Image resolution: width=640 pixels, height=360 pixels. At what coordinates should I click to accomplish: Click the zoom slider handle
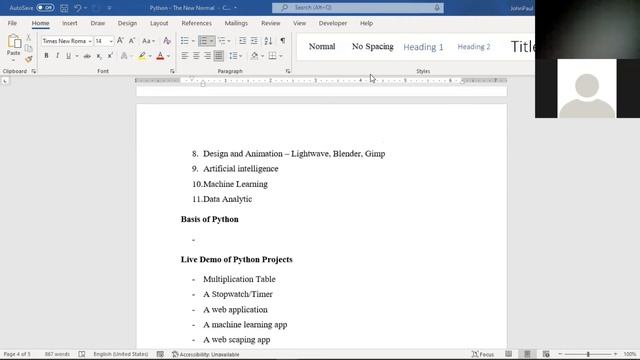coord(588,354)
